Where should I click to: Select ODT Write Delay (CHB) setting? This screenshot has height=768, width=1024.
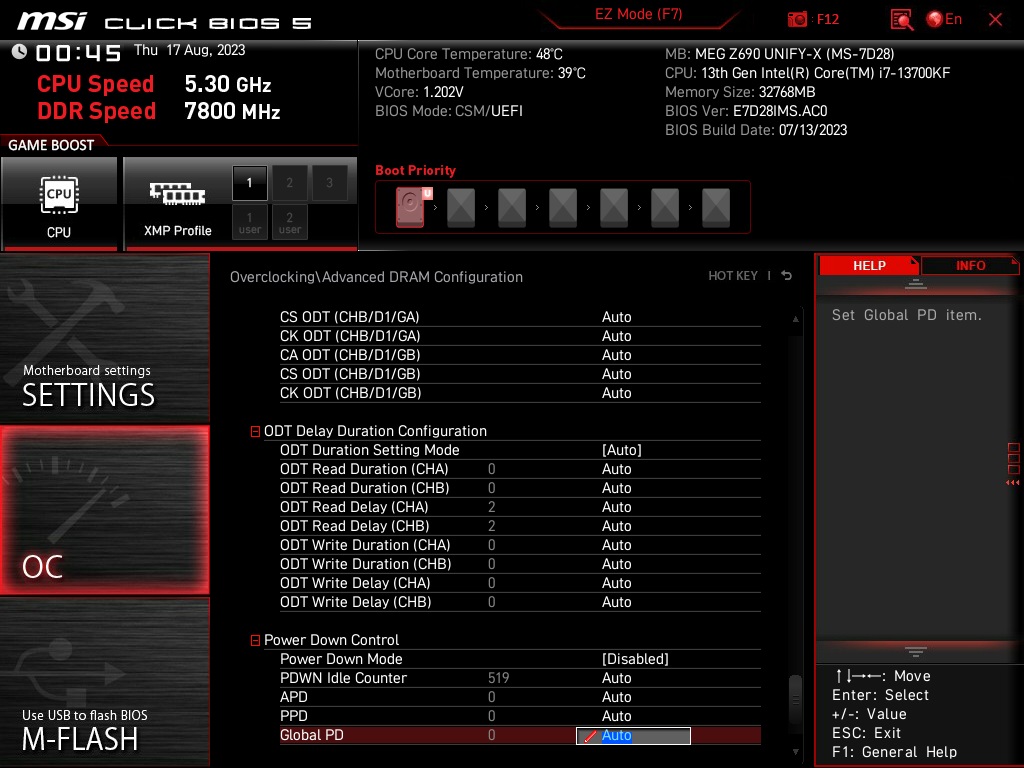[x=520, y=601]
